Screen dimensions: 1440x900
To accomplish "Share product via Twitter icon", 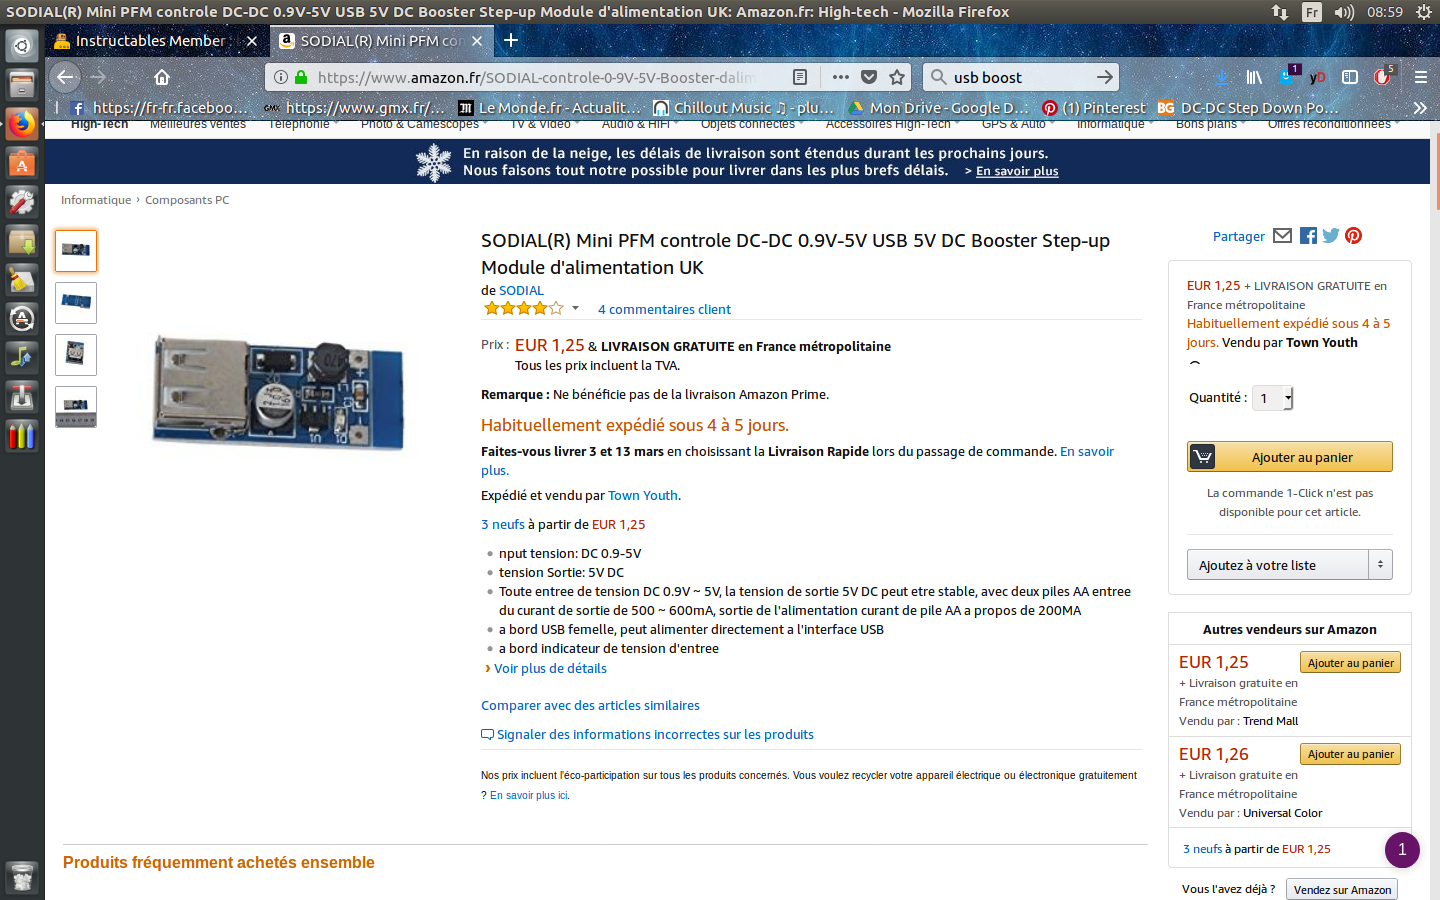I will 1331,236.
